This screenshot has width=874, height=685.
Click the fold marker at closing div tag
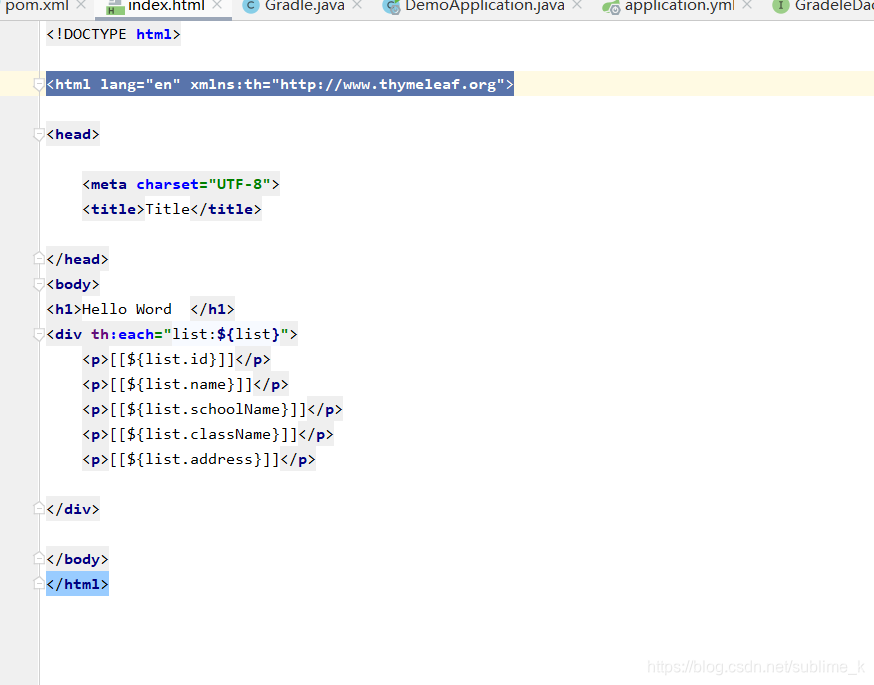pos(39,508)
